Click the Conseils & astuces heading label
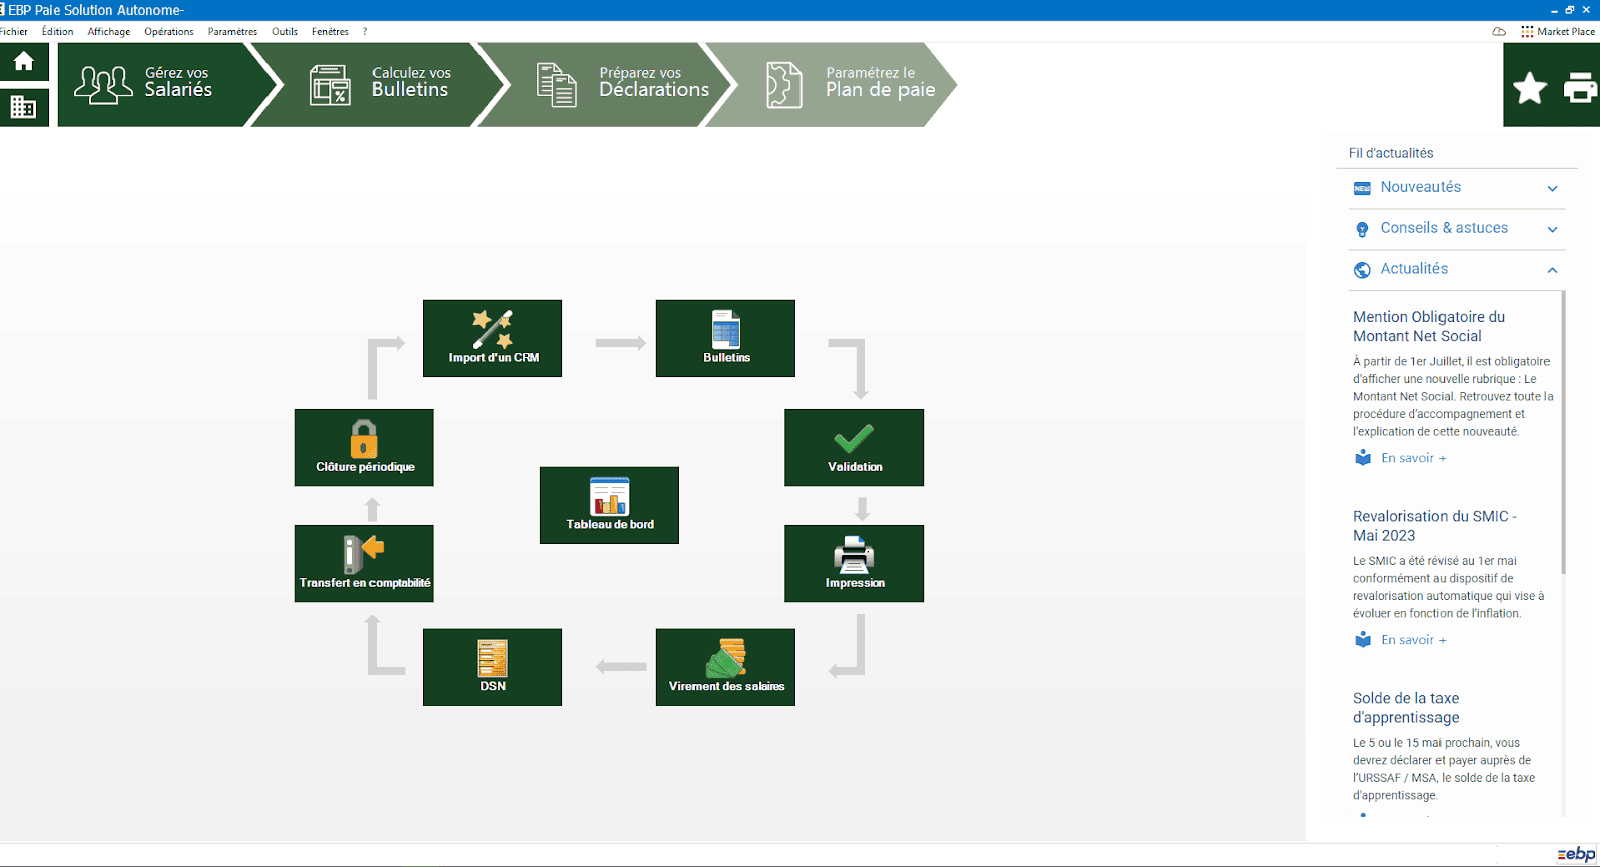Screen dimensions: 1600x867 coord(1444,228)
